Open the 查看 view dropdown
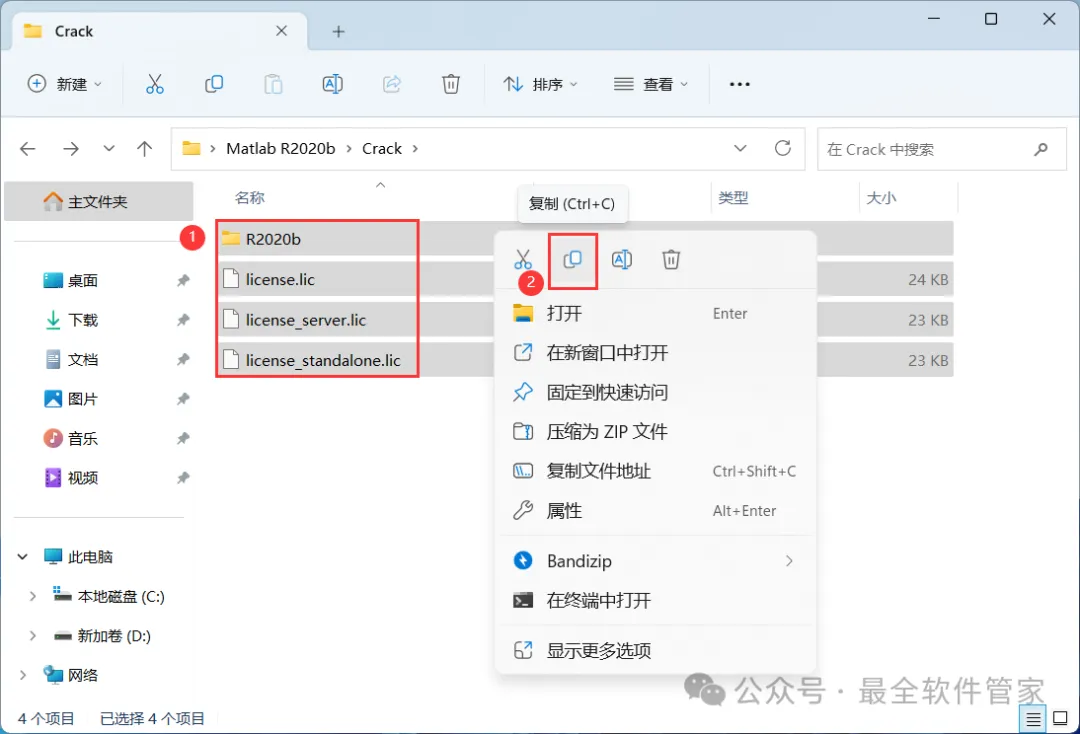 click(650, 84)
